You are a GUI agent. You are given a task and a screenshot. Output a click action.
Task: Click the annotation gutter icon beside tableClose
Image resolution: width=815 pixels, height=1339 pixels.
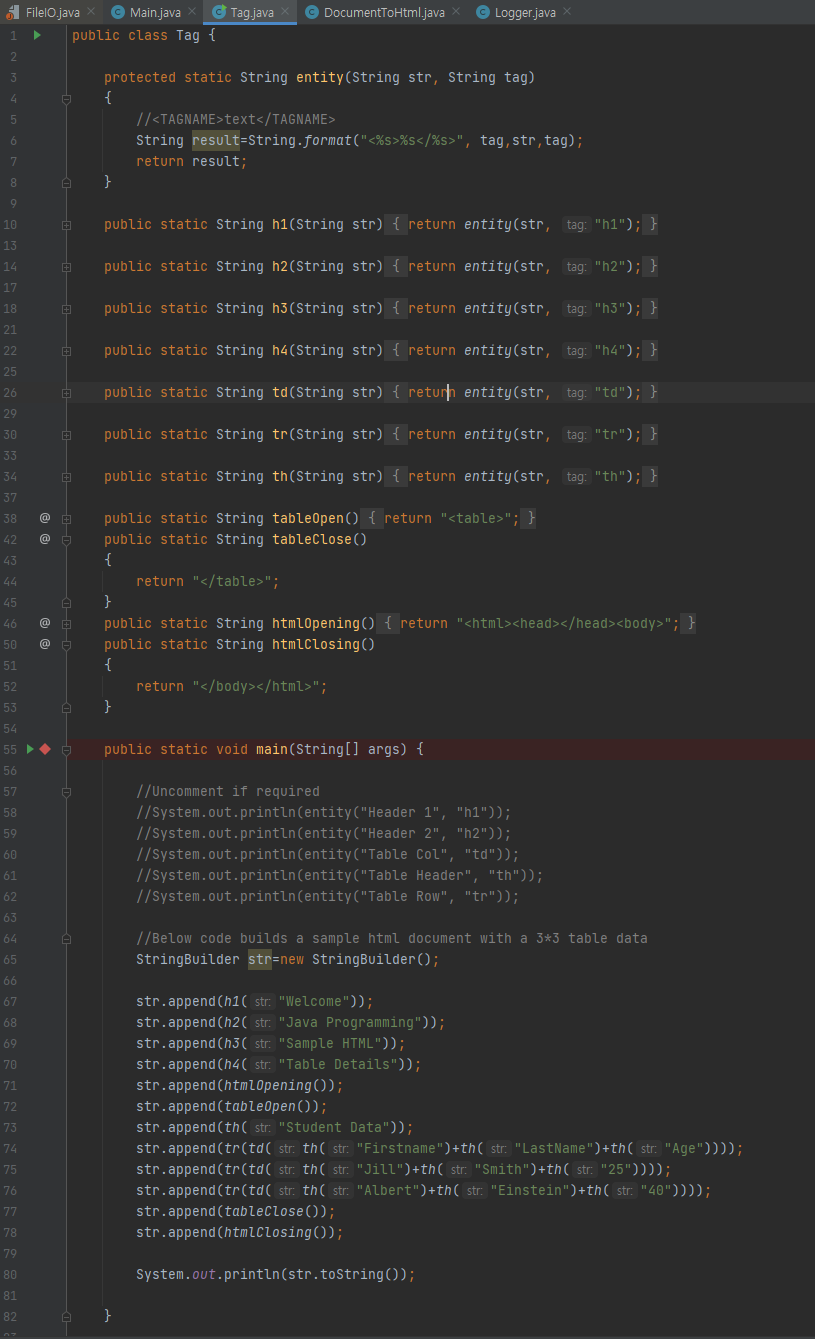42,538
